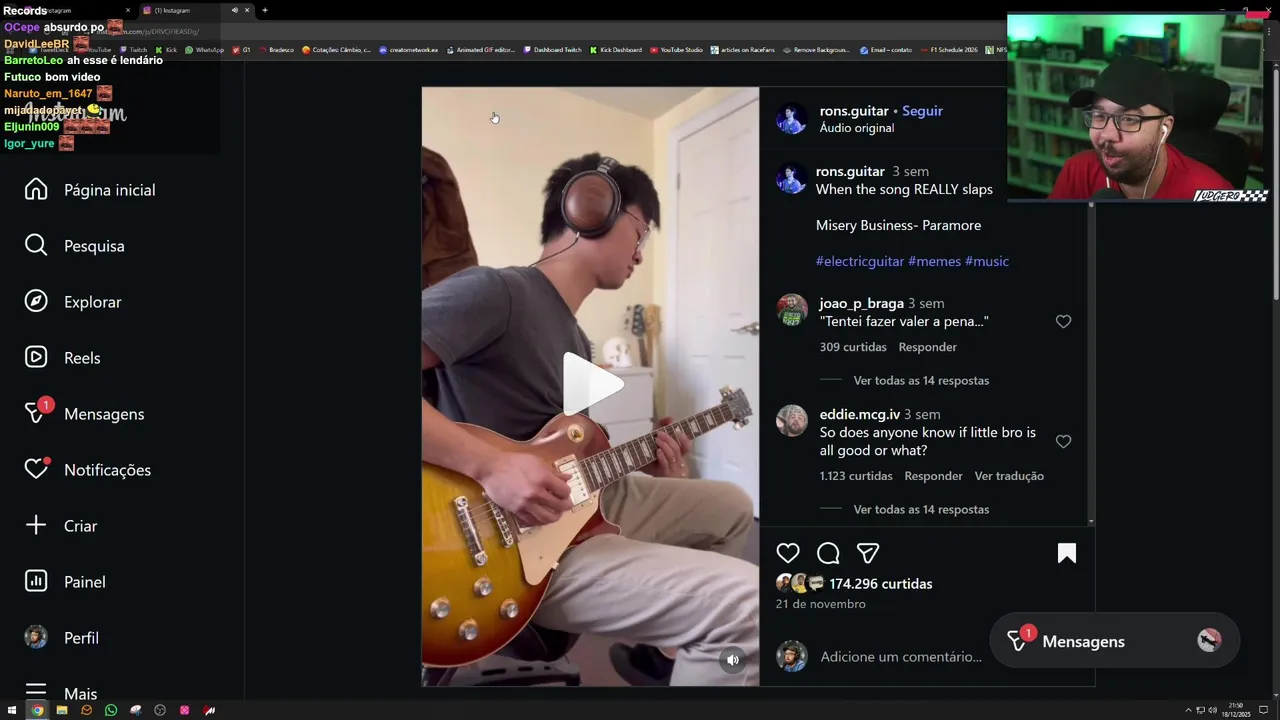Open Mensagens sidebar icon with badge
Image resolution: width=1280 pixels, height=720 pixels.
click(x=36, y=413)
